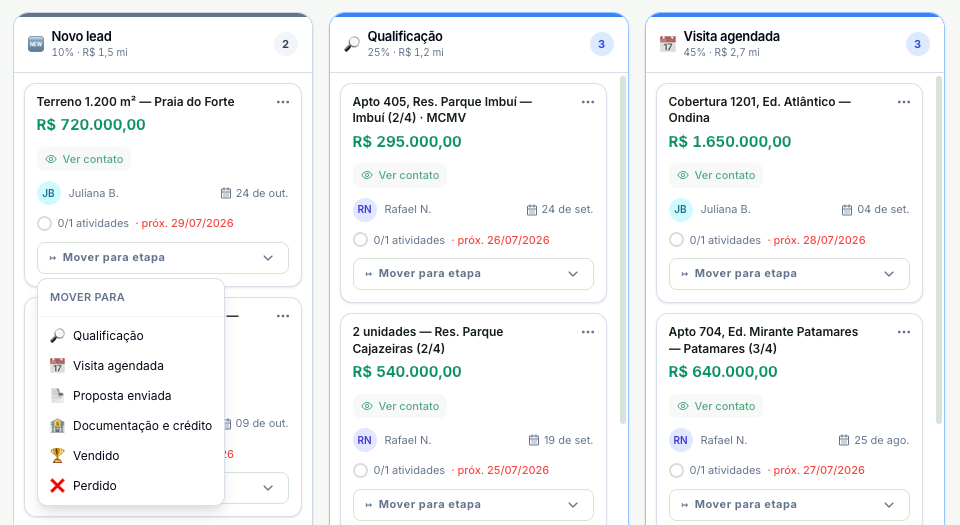The height and width of the screenshot is (525, 960).
Task: Click the price R$ 720.000,00
Action: 91,125
